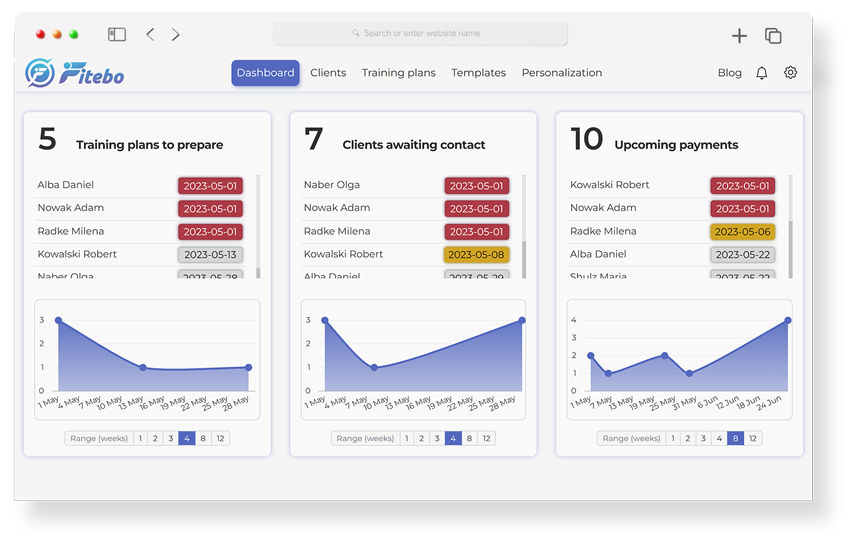Open the Templates page

478,73
